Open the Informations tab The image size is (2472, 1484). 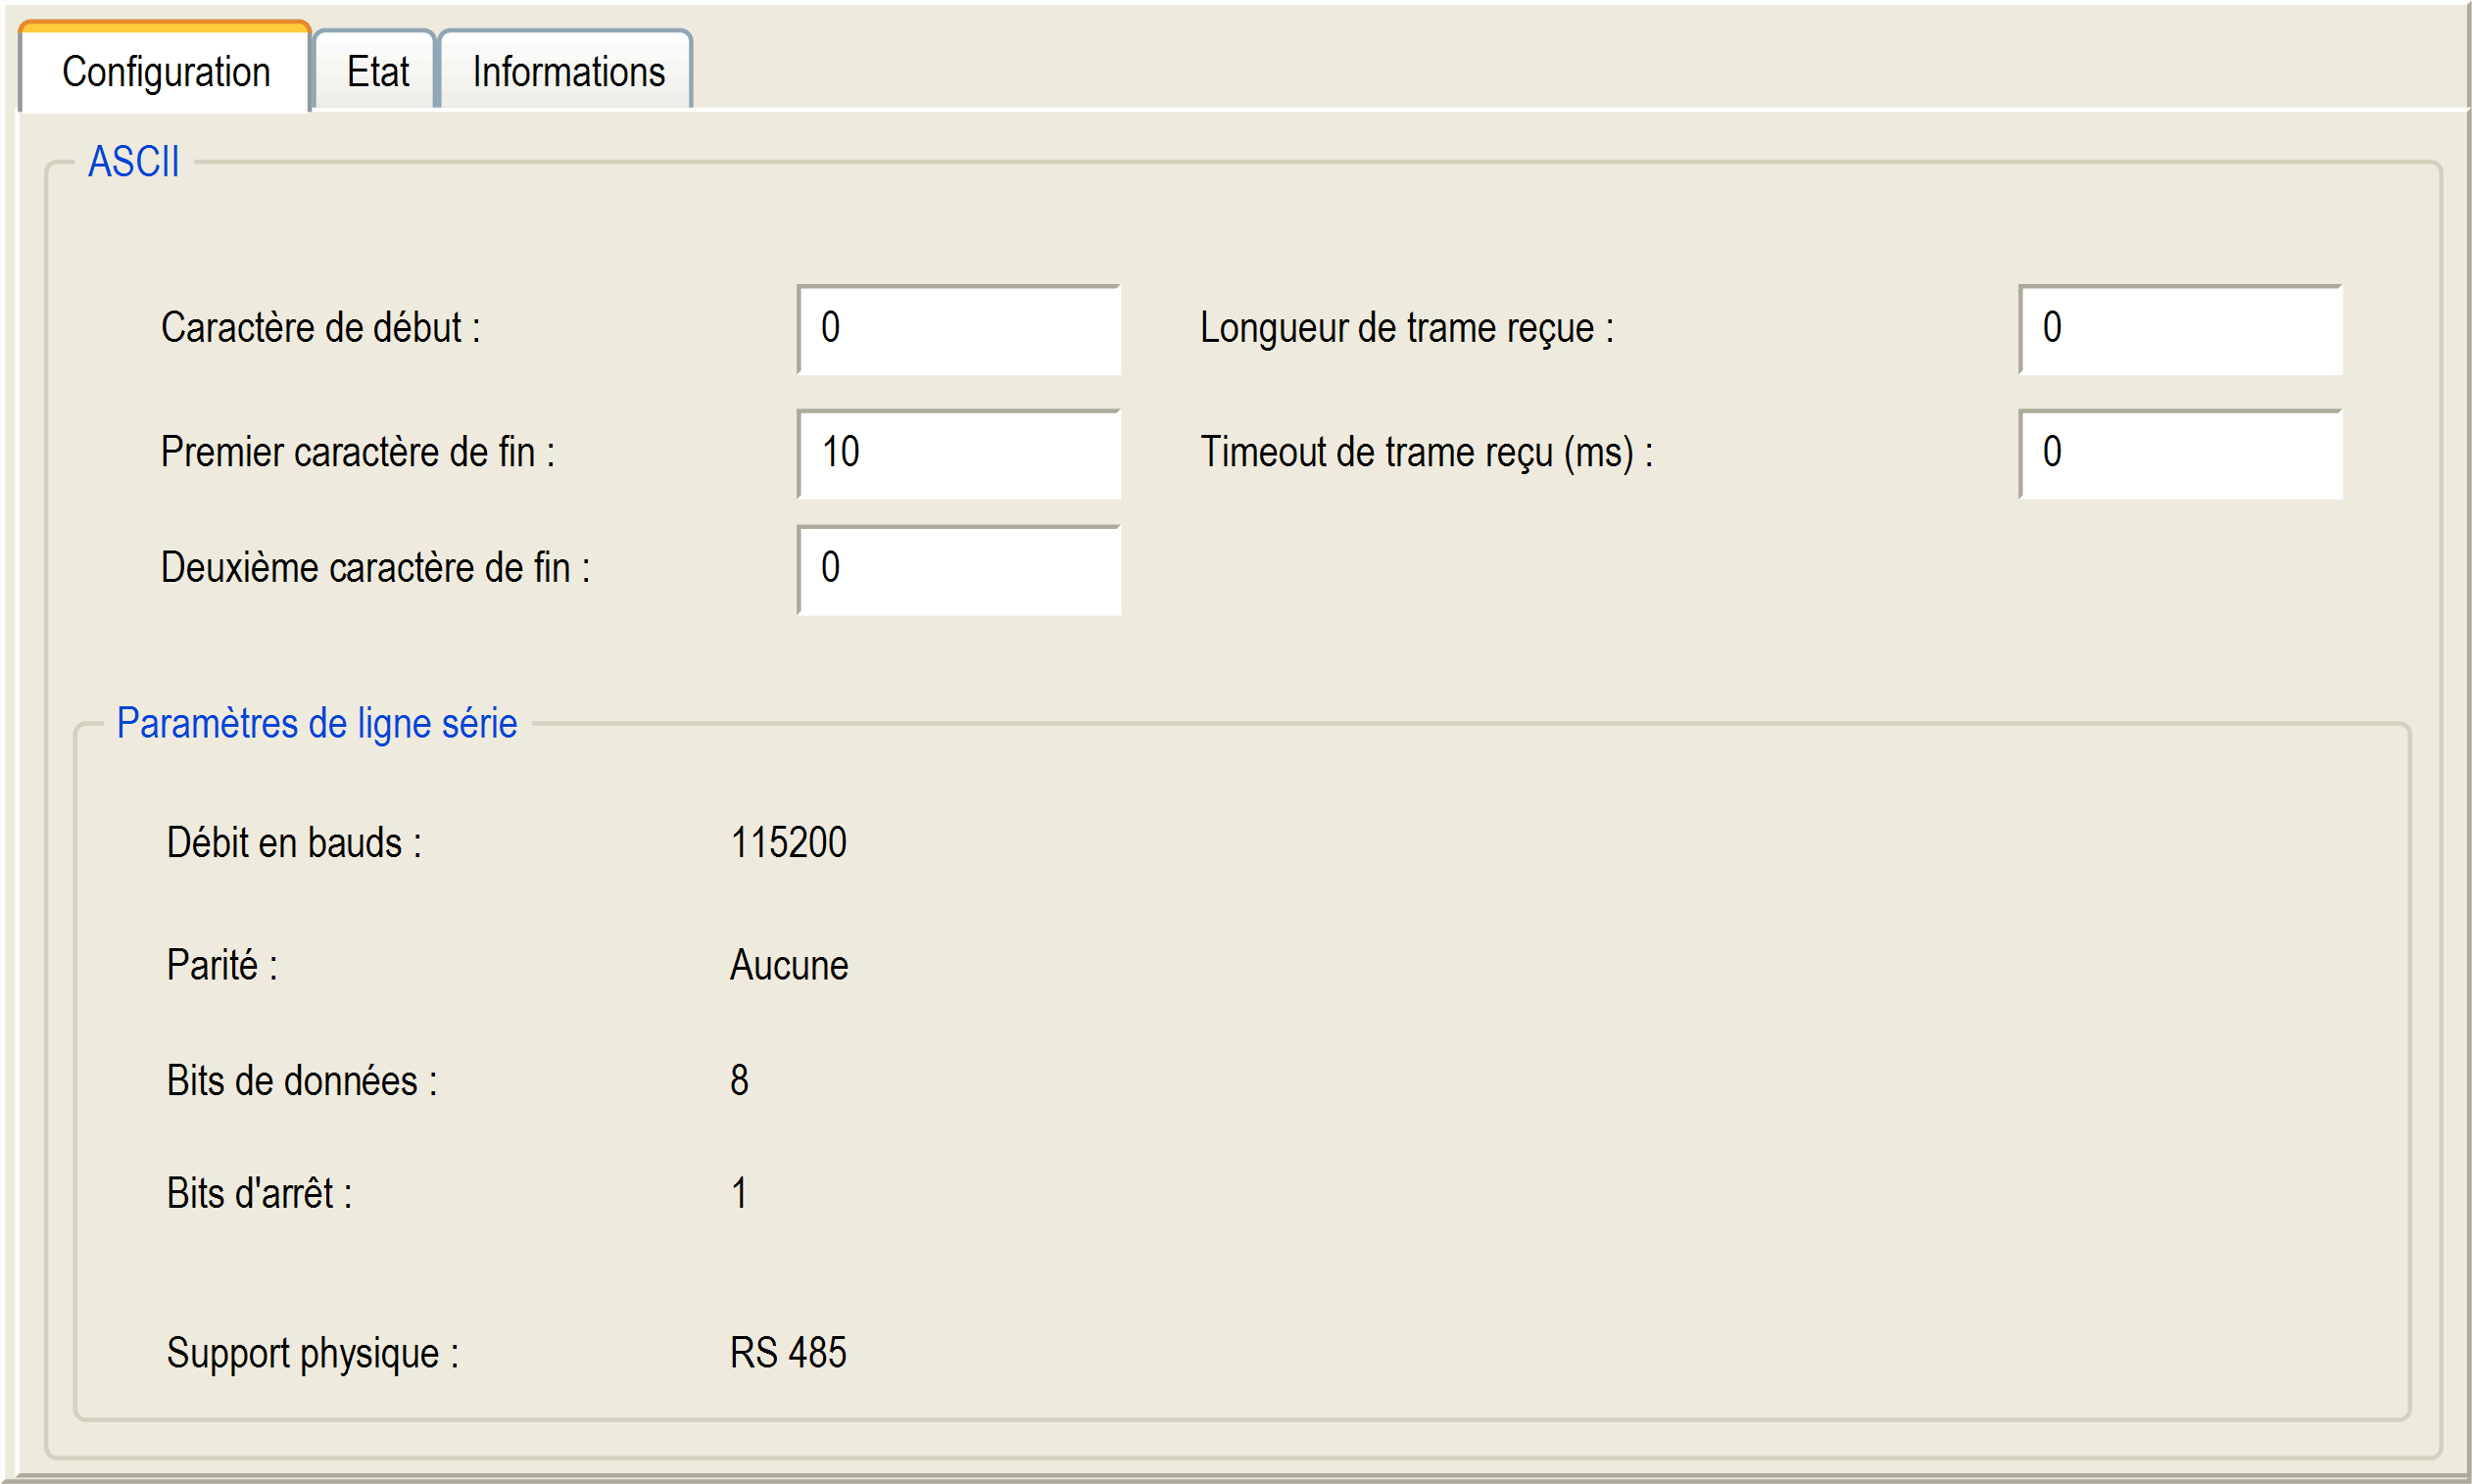click(x=568, y=72)
